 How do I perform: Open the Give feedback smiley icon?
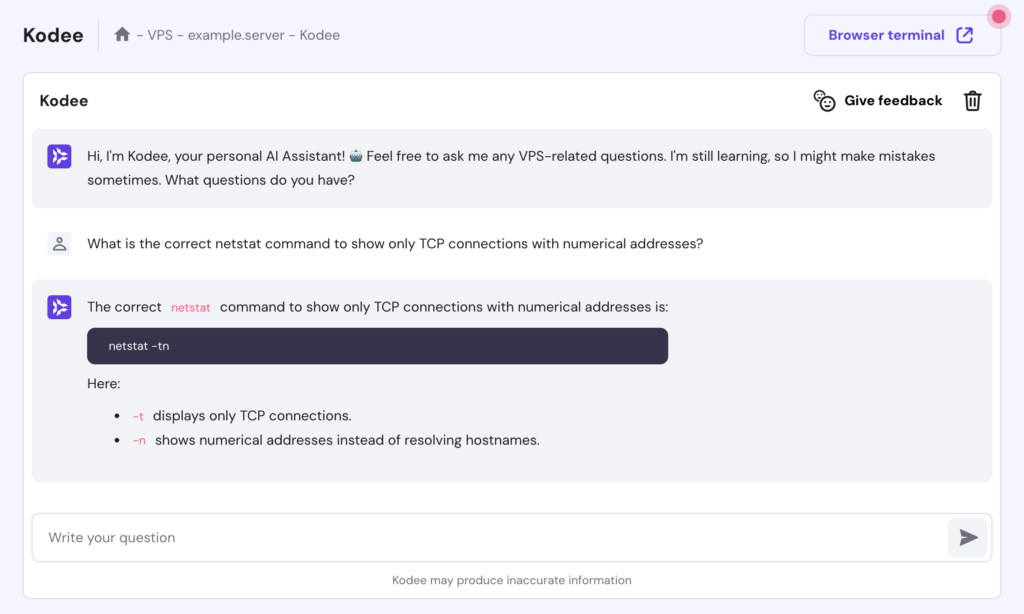tap(823, 100)
